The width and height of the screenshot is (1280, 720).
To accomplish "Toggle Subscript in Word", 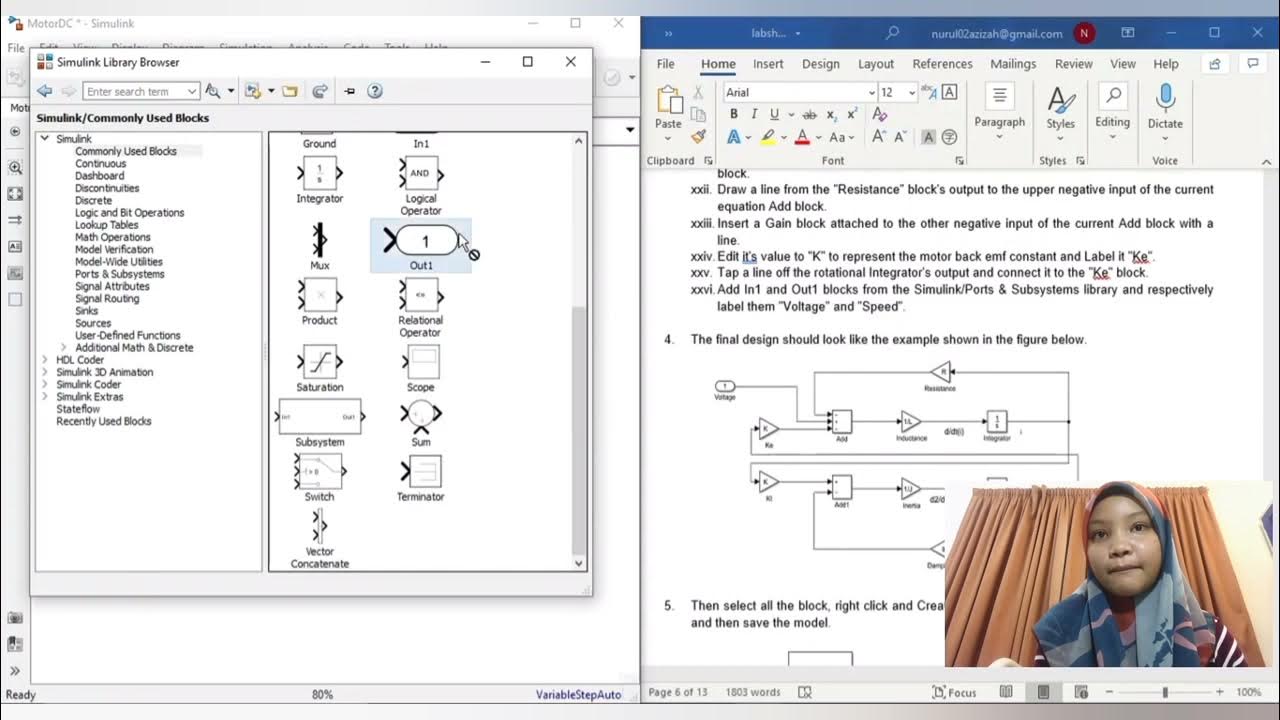I will point(830,114).
